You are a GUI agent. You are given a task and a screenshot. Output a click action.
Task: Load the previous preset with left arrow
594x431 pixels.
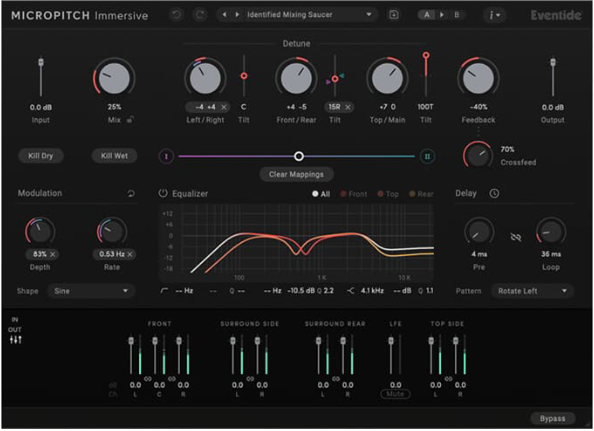point(225,15)
